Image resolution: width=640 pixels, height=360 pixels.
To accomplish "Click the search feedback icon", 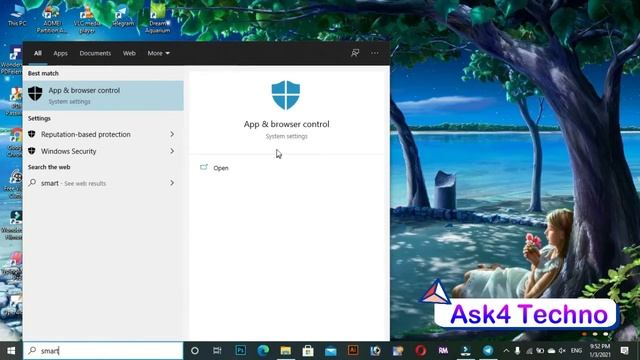I will [x=355, y=53].
